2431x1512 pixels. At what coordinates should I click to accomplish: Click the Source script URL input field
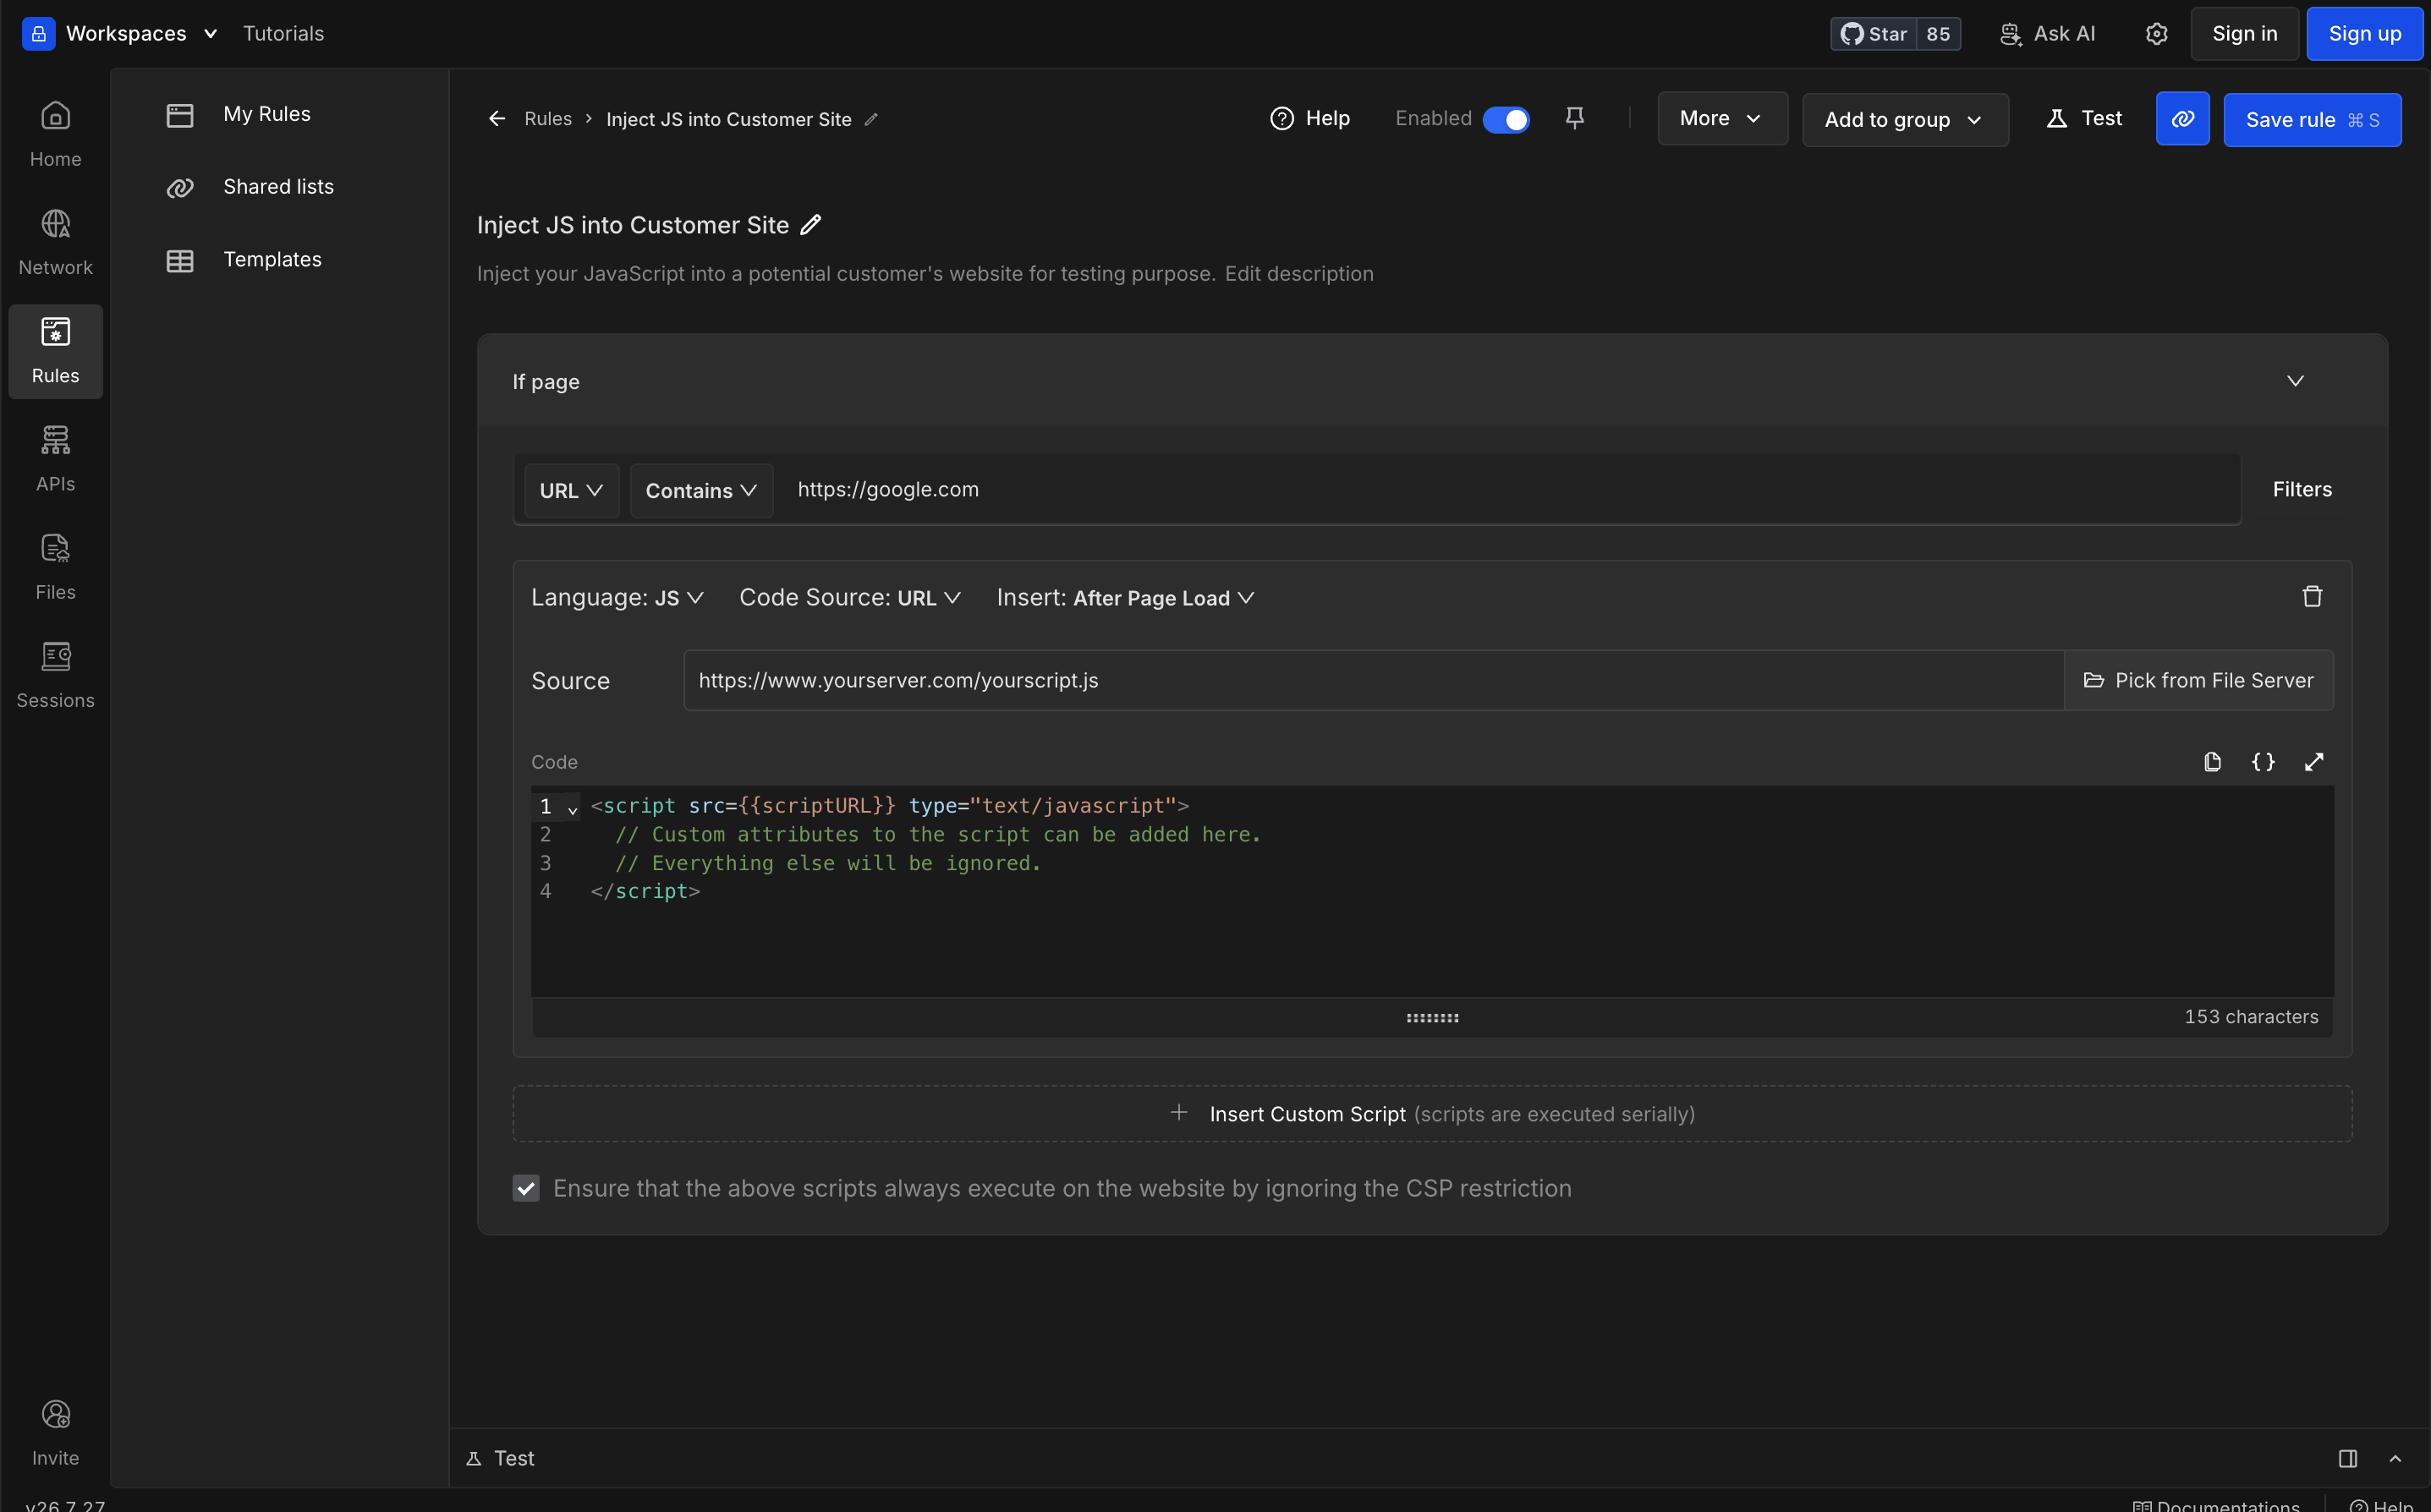tap(1373, 680)
